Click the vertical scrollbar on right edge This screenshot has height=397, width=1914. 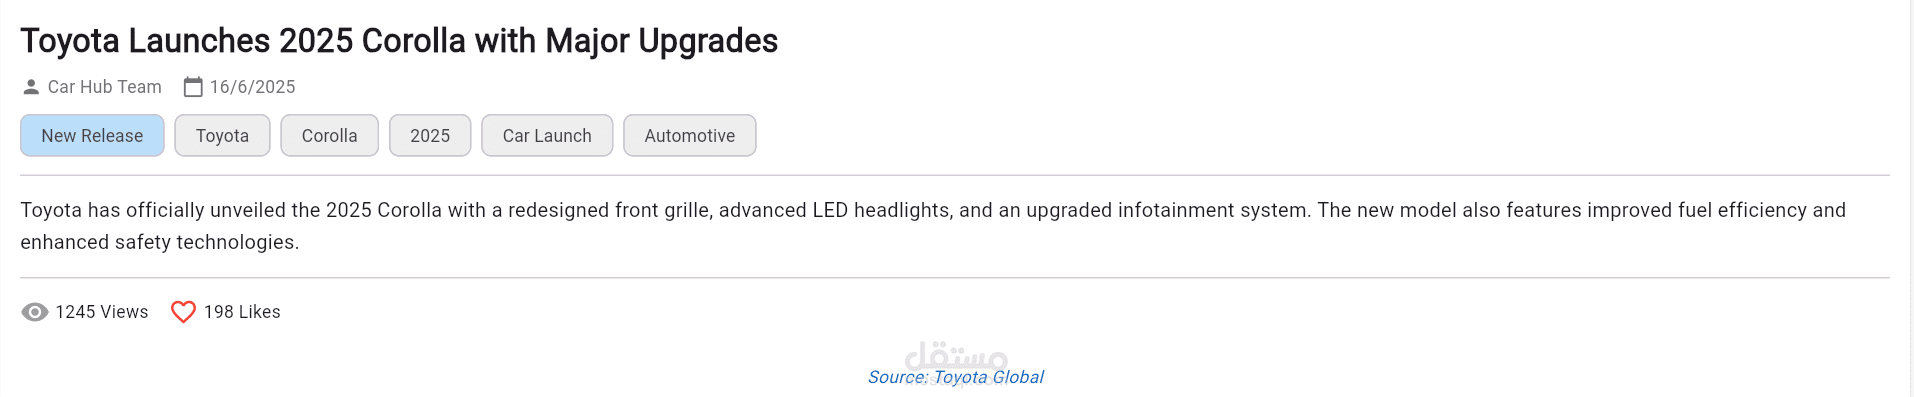point(1909,198)
